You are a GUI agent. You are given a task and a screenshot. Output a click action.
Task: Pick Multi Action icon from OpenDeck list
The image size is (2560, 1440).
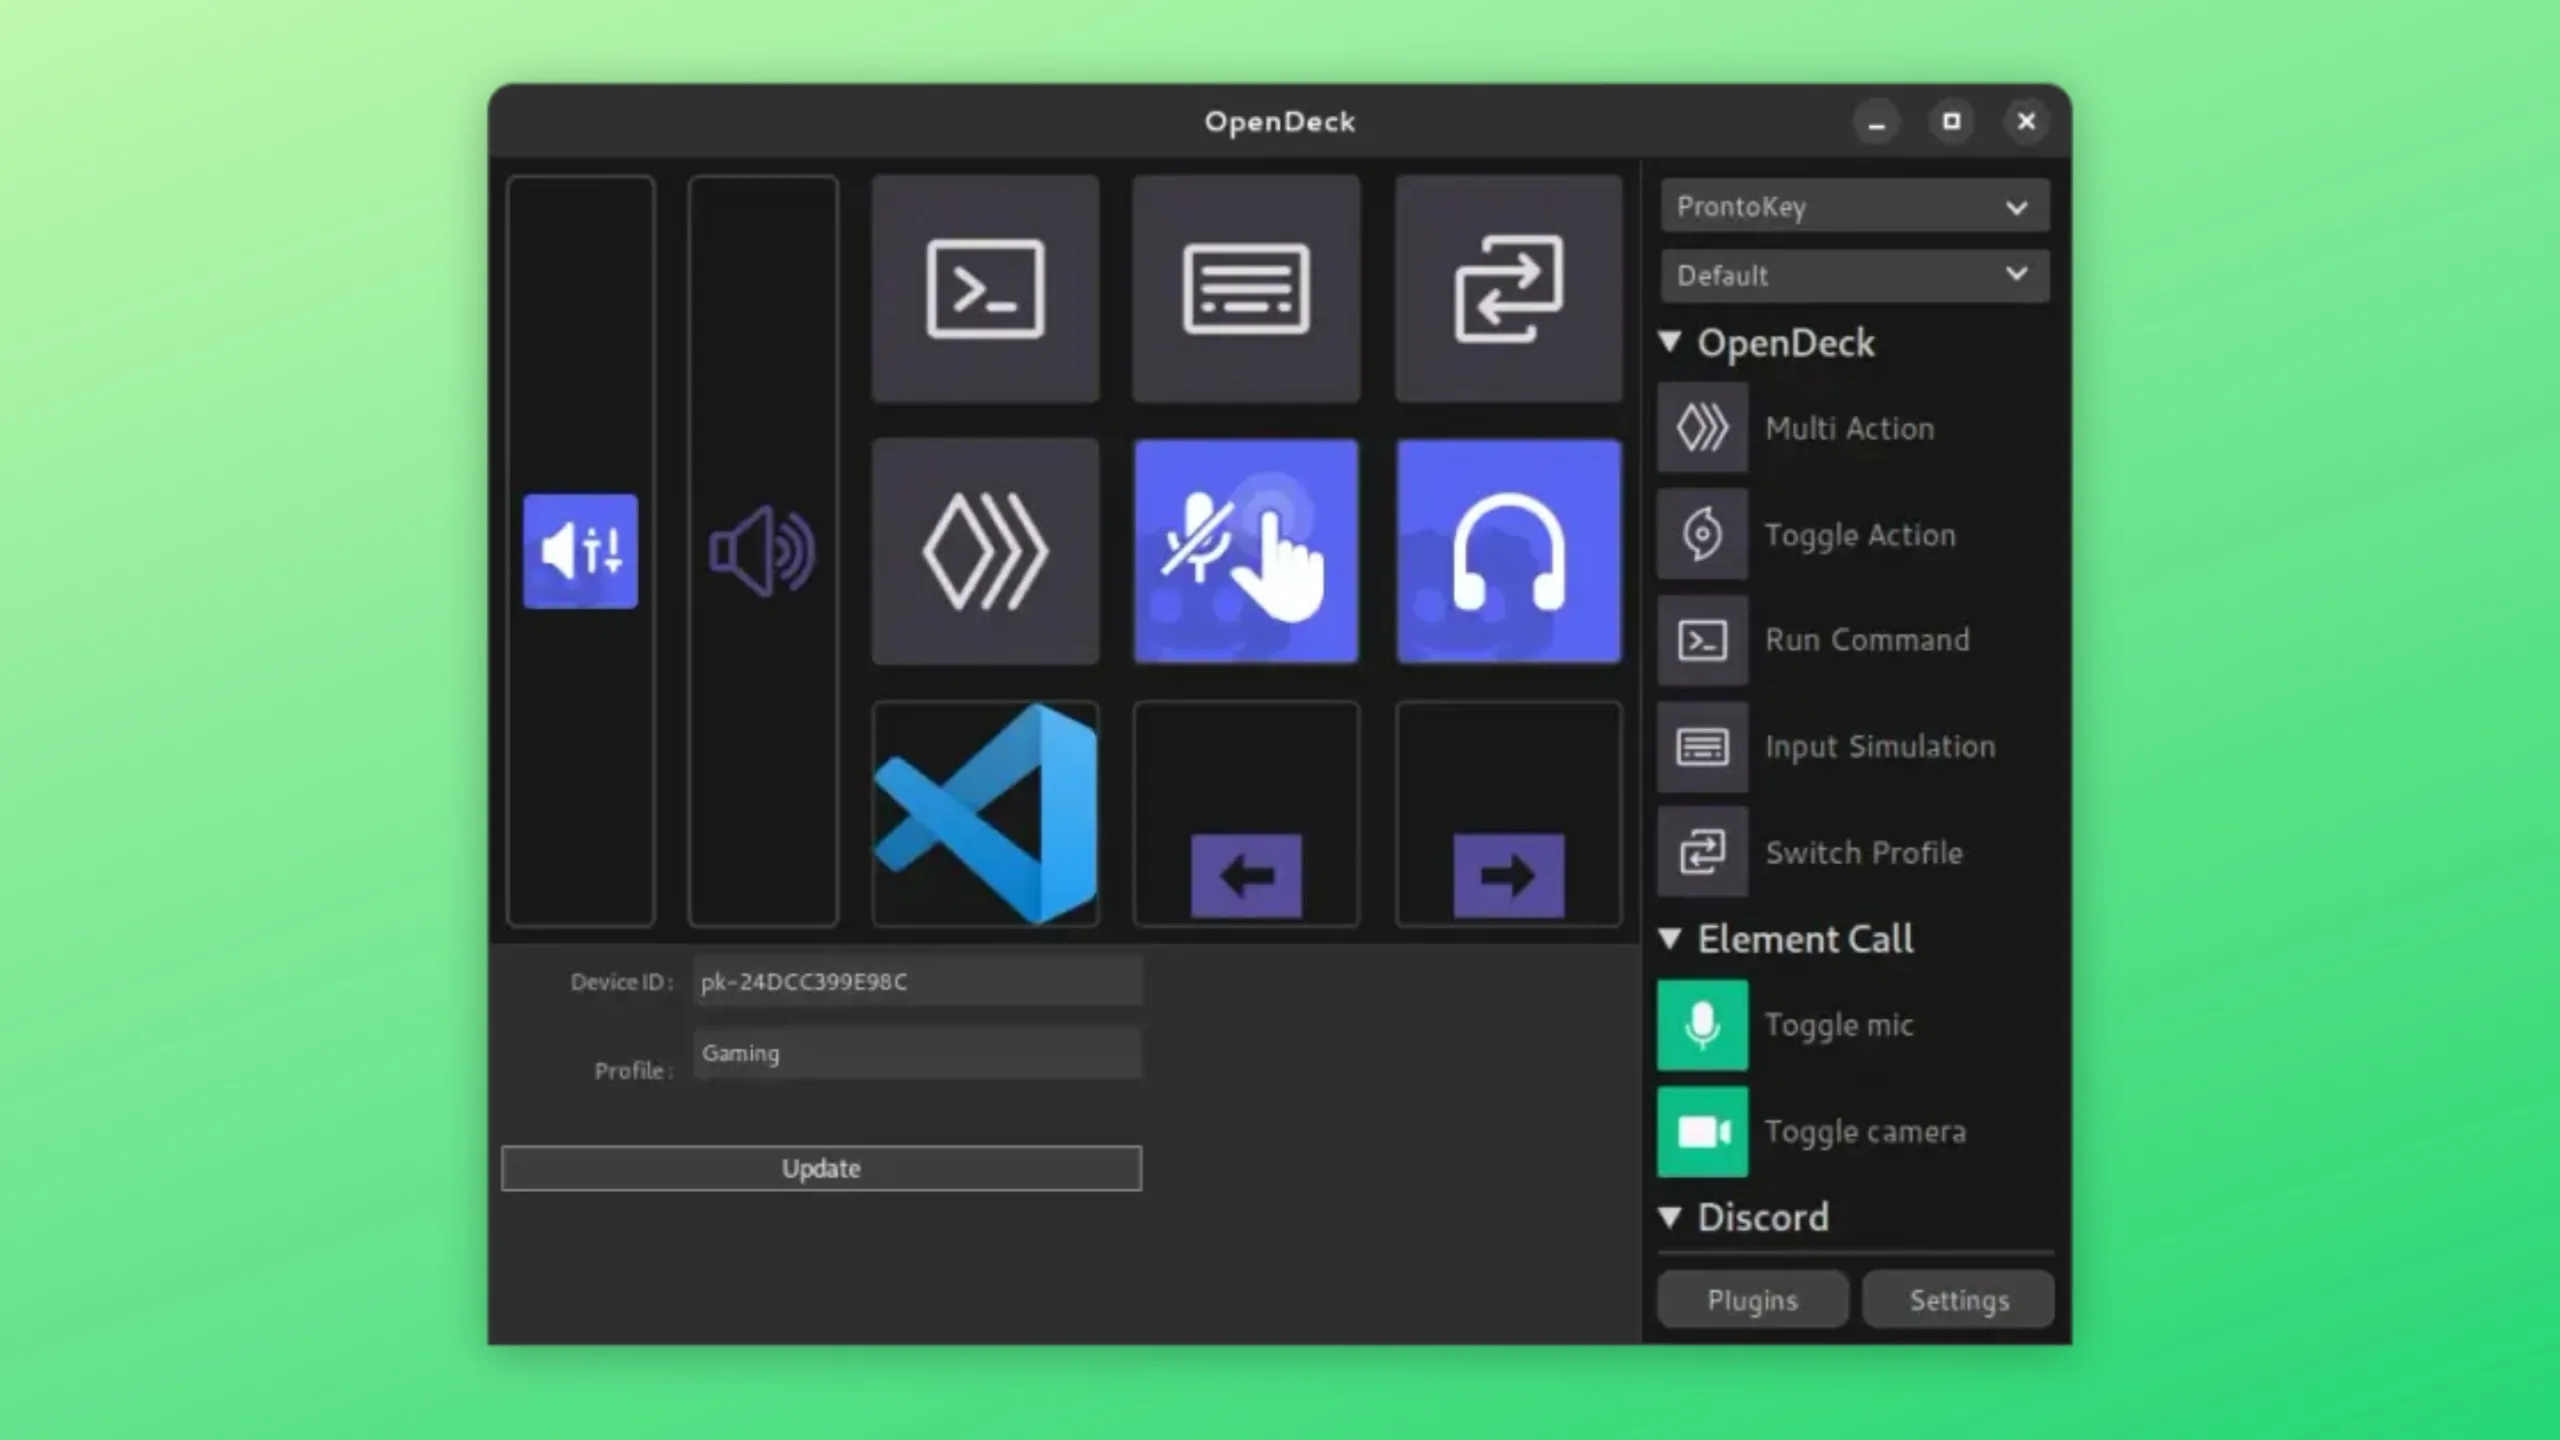tap(1702, 428)
